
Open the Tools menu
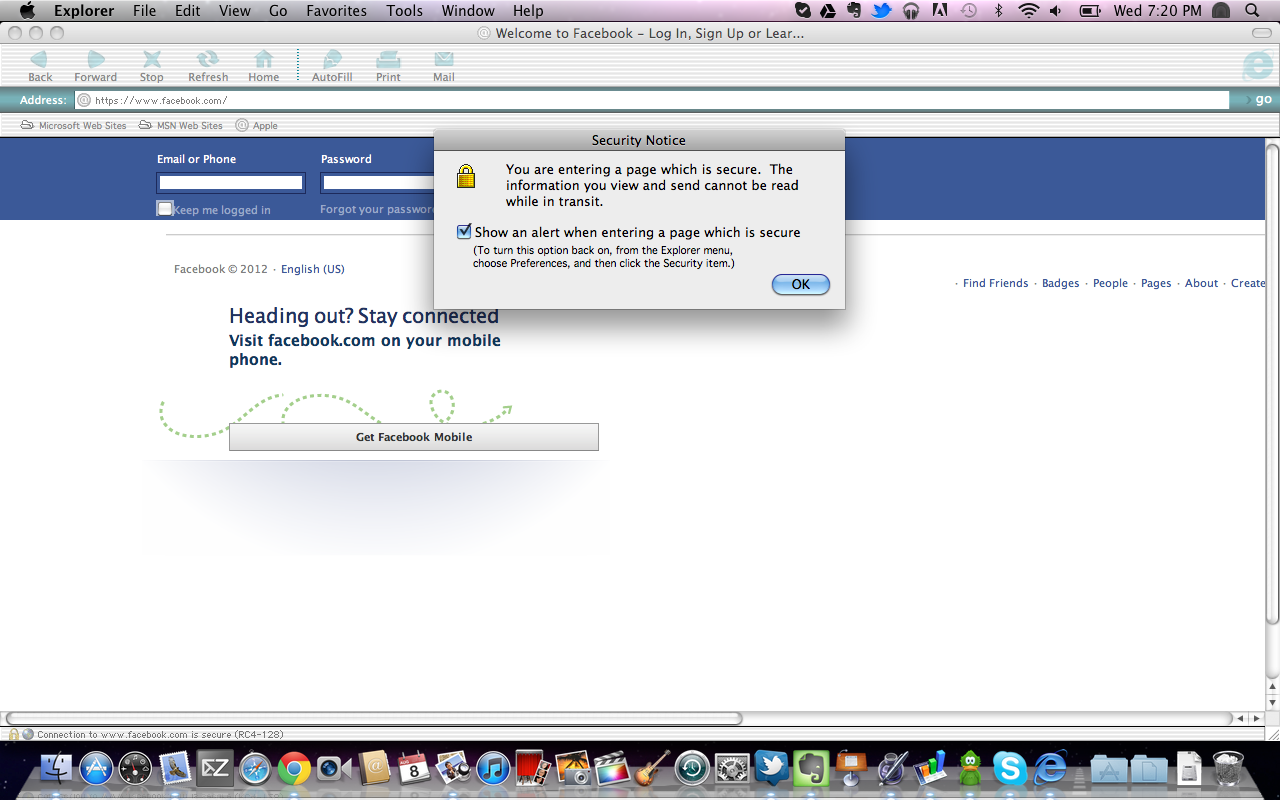pos(405,11)
